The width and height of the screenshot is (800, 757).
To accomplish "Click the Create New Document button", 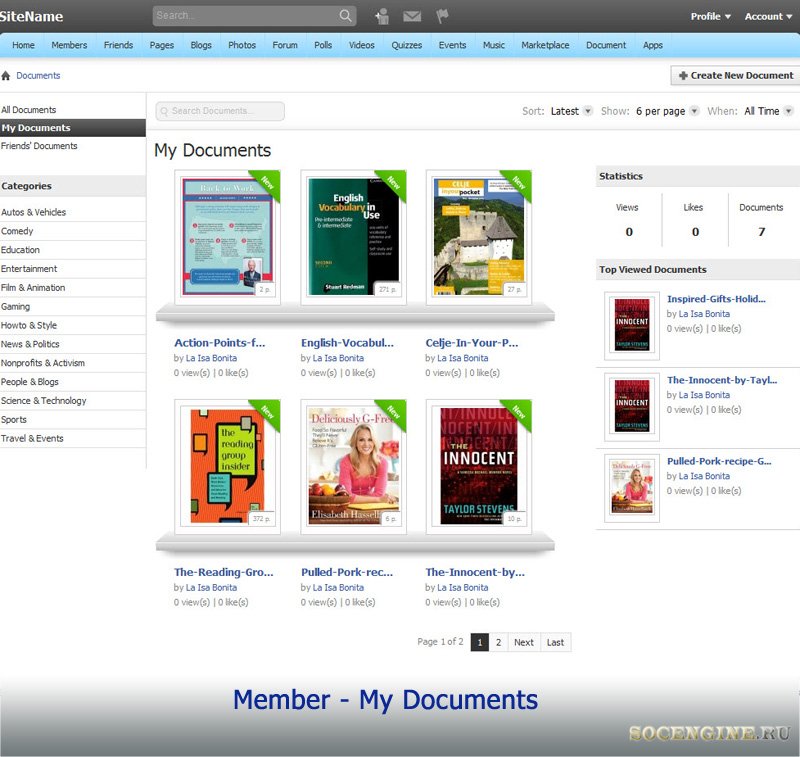I will (735, 75).
